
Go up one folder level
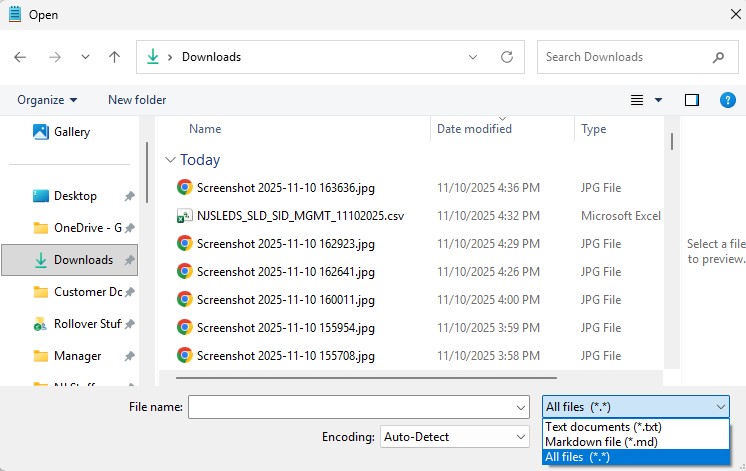click(x=114, y=57)
